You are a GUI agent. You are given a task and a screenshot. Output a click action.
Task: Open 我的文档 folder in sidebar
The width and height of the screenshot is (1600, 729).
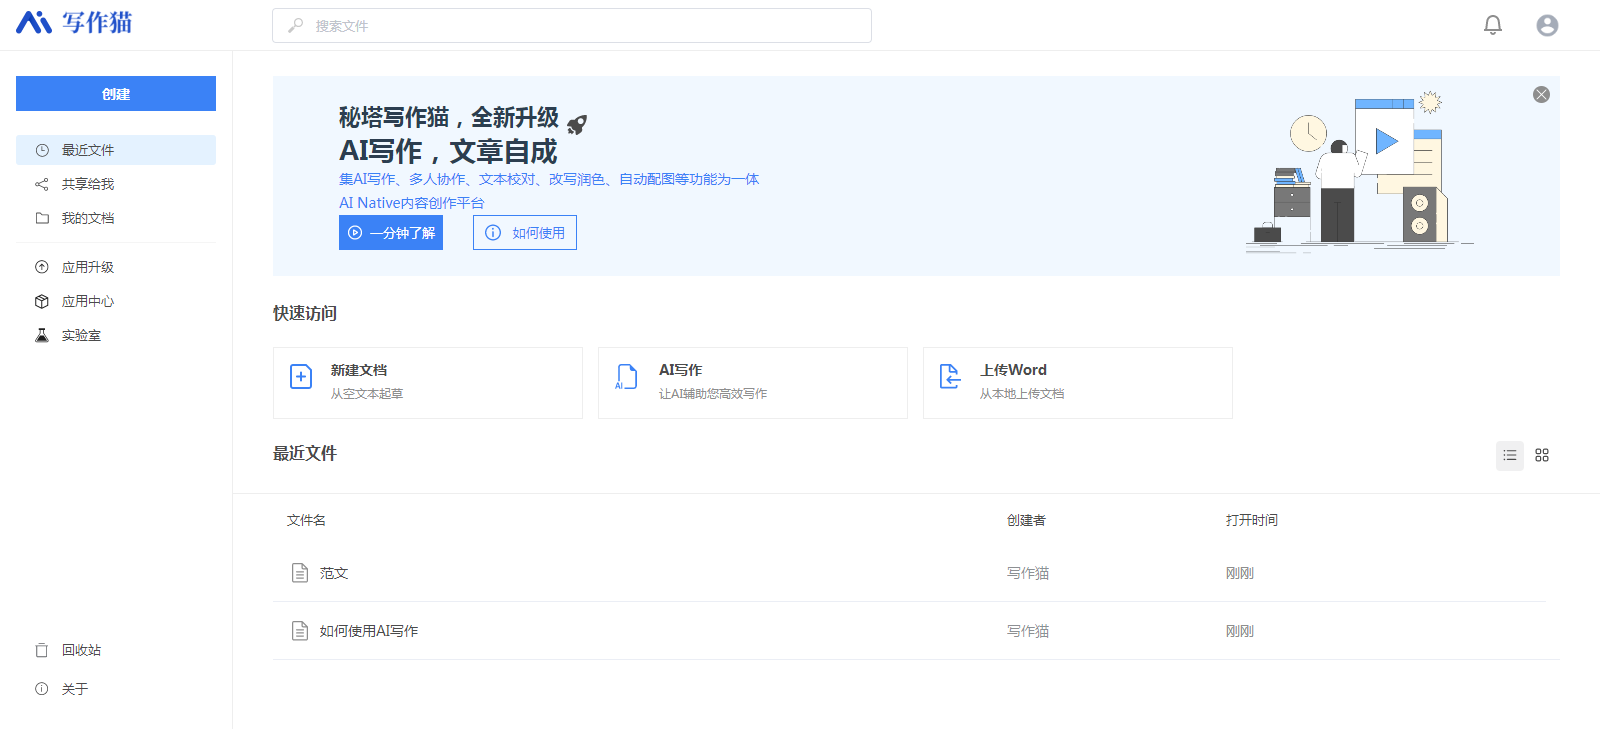[88, 218]
